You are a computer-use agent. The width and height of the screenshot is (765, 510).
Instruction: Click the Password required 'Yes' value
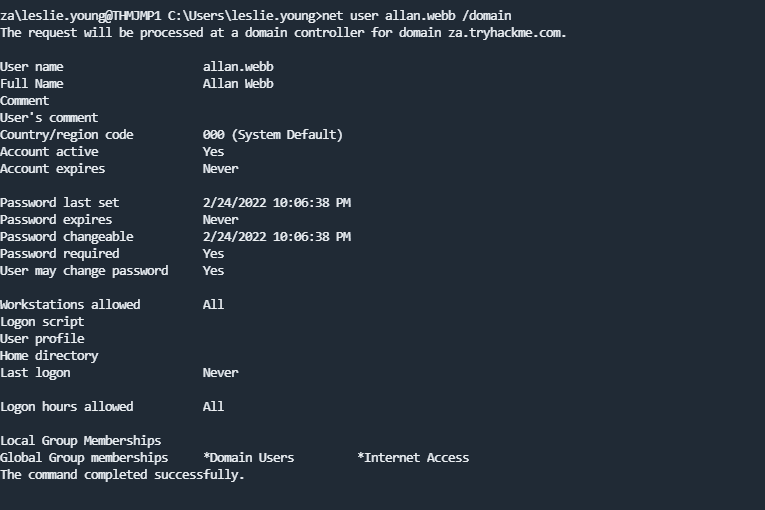213,254
